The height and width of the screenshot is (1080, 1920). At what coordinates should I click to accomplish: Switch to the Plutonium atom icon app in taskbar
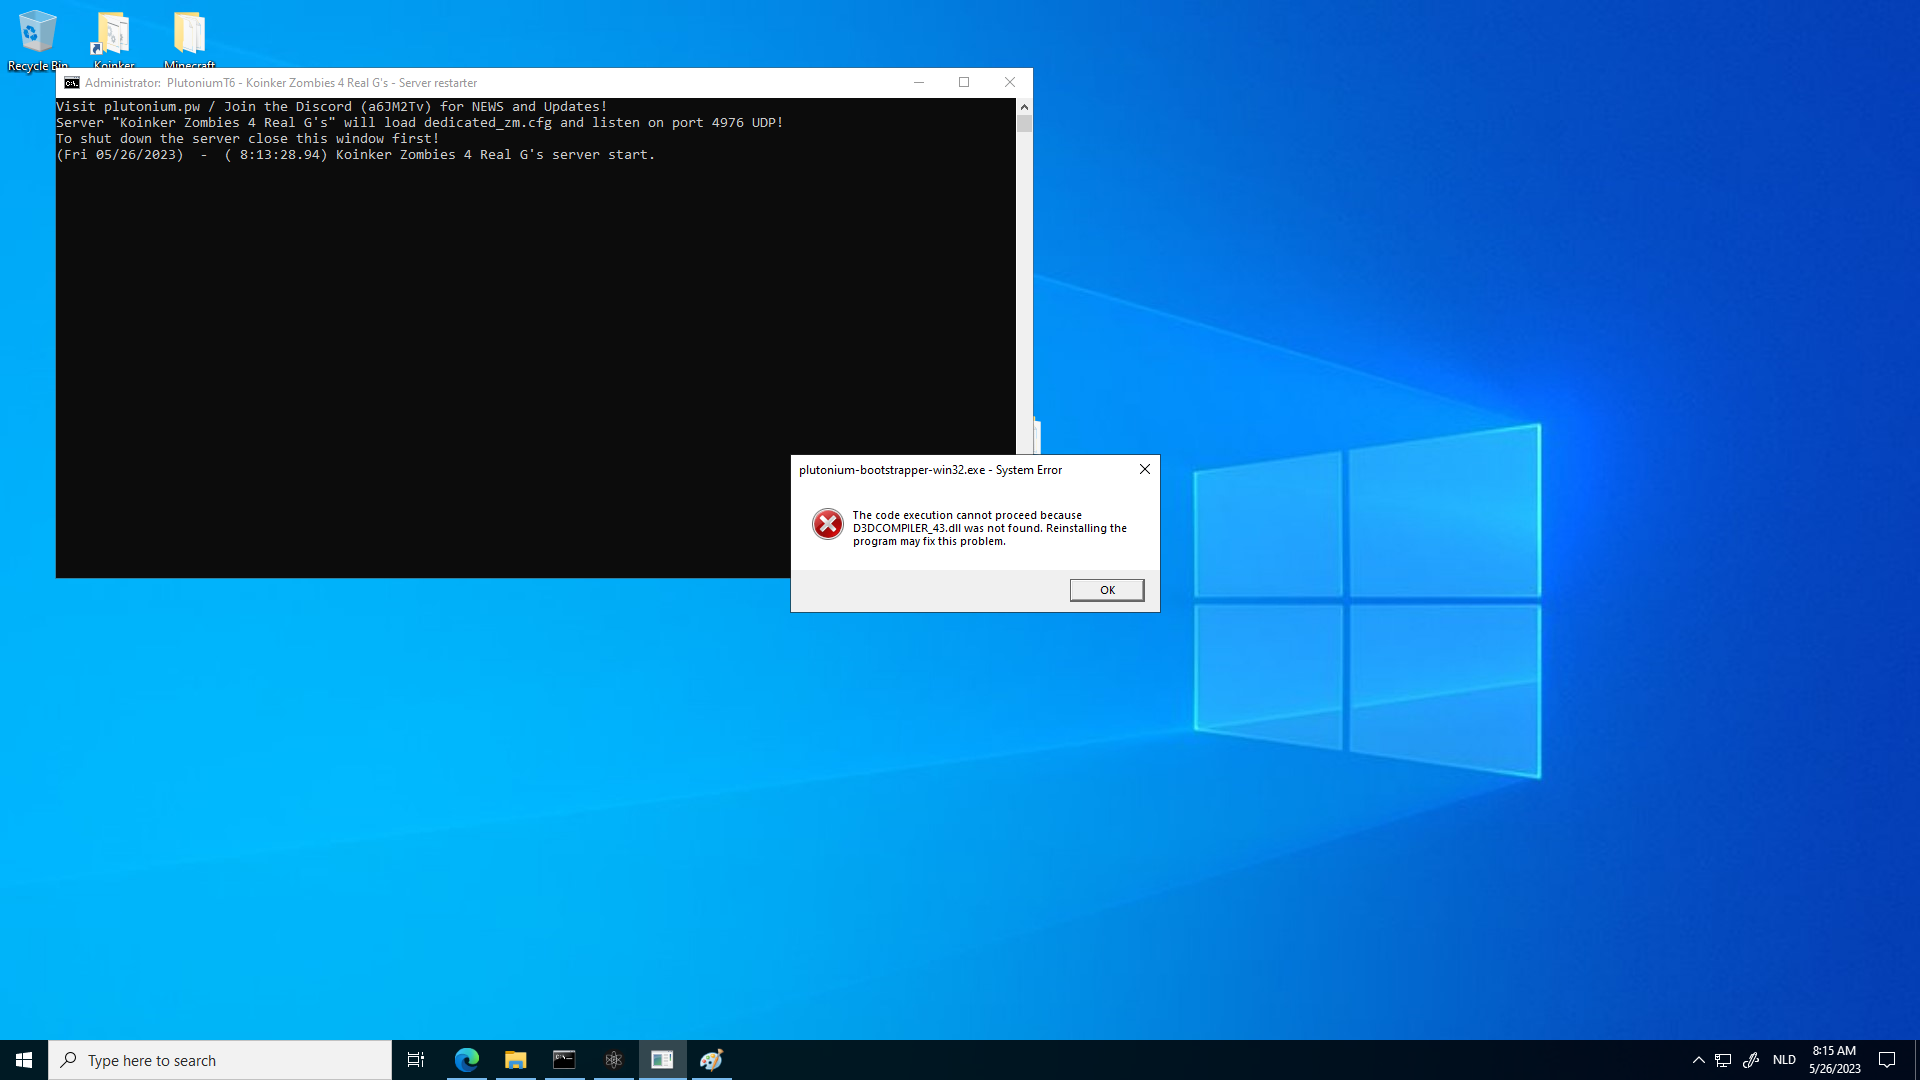tap(613, 1060)
